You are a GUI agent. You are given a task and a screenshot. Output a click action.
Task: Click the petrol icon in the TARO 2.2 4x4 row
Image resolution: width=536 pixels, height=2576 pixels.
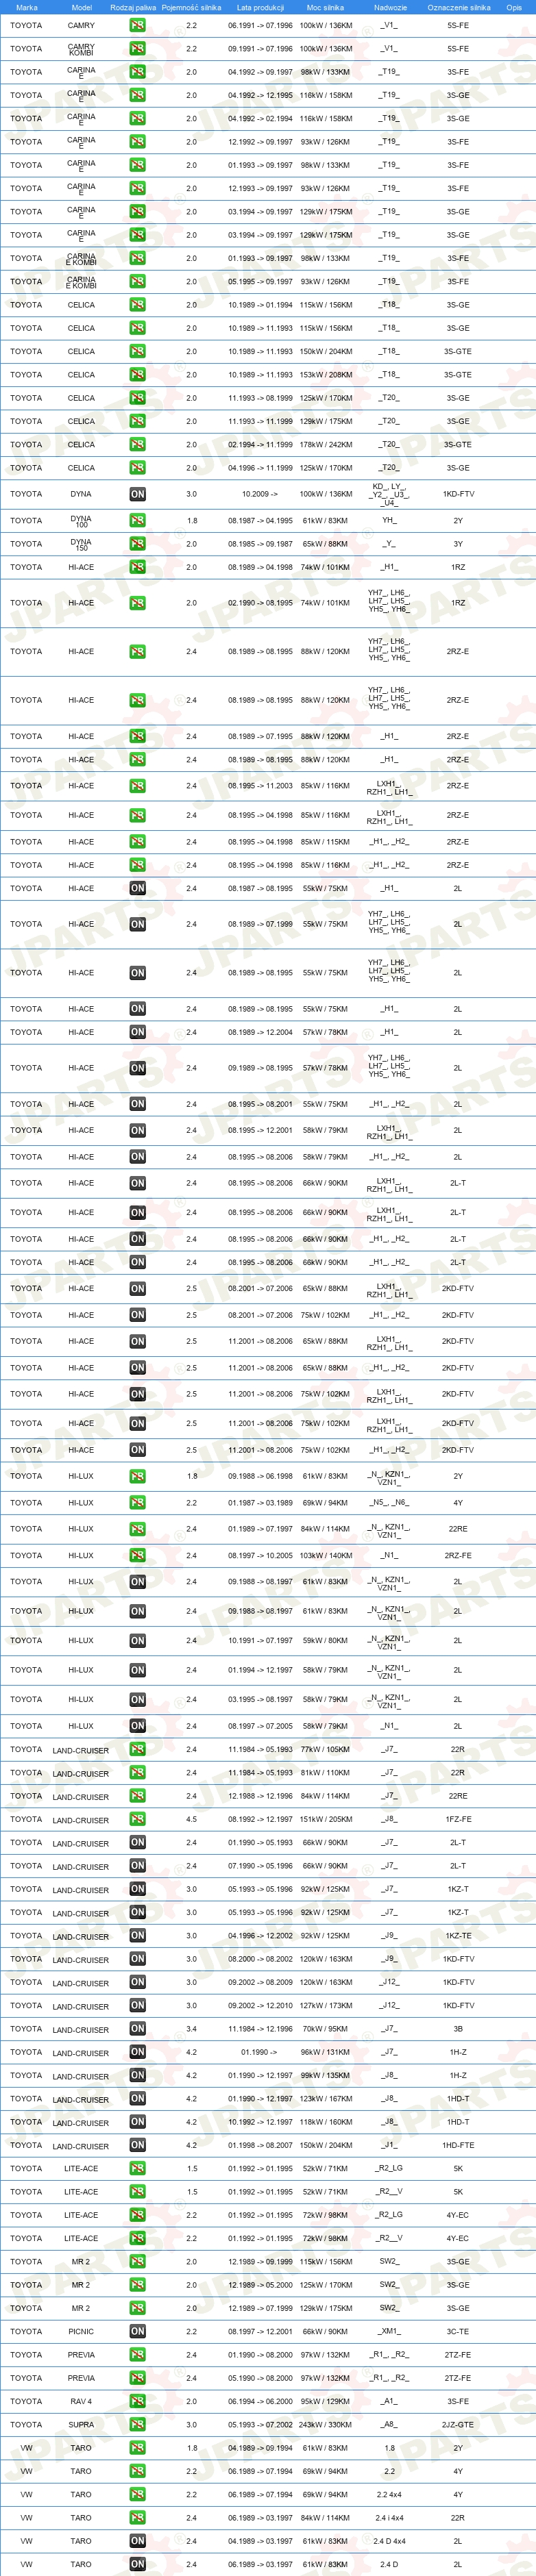tap(137, 2495)
